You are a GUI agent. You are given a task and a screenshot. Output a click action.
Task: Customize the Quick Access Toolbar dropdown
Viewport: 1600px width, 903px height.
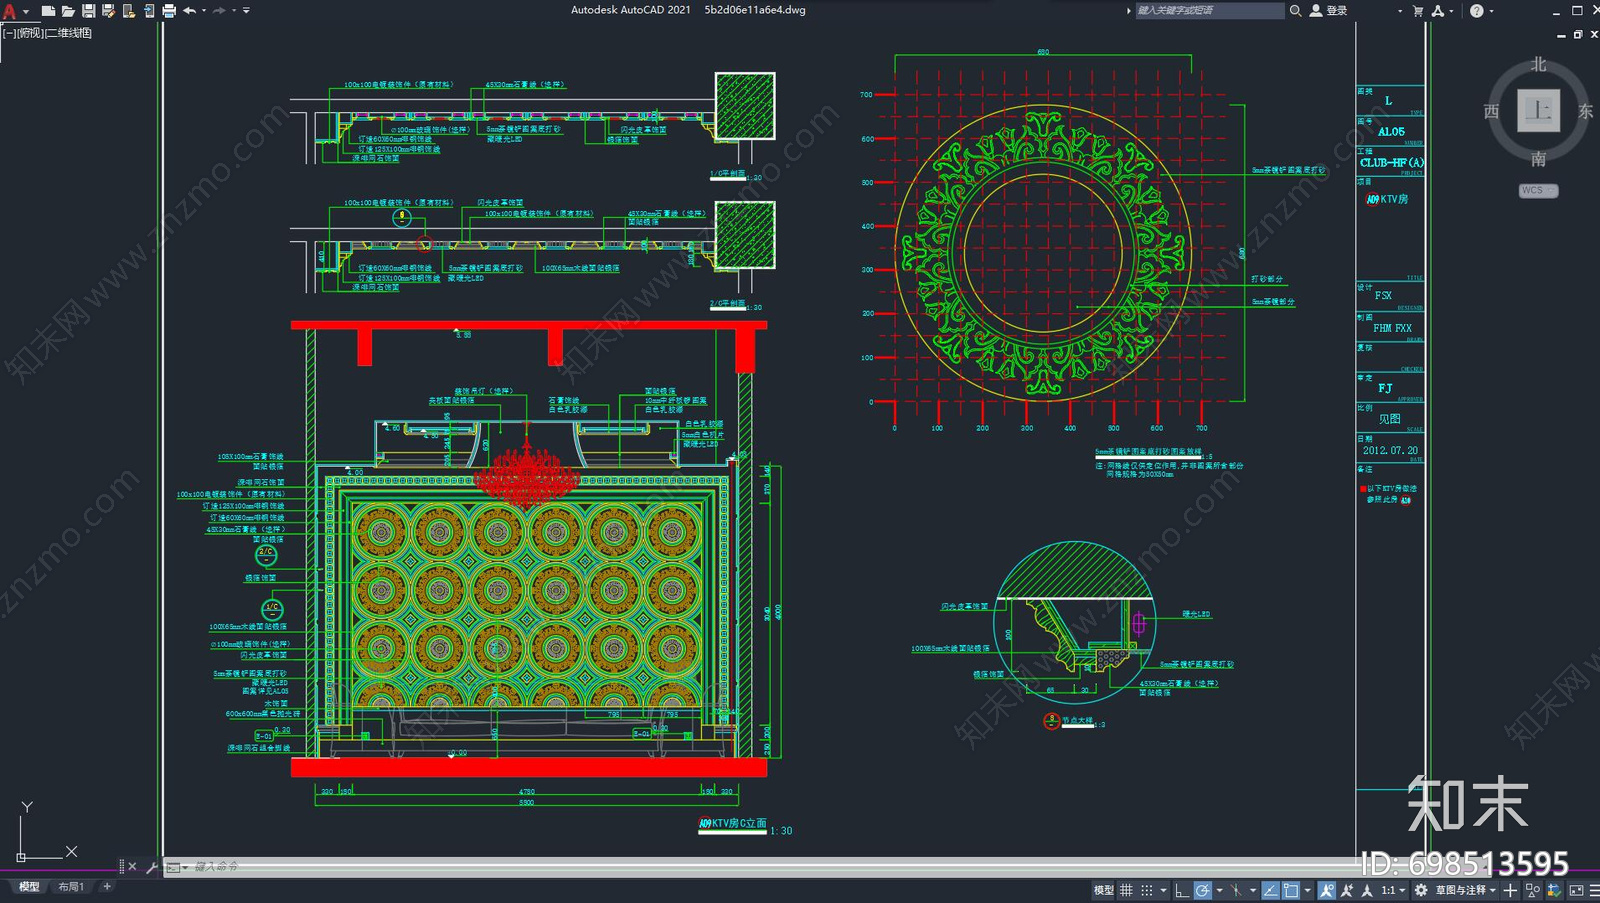click(246, 11)
